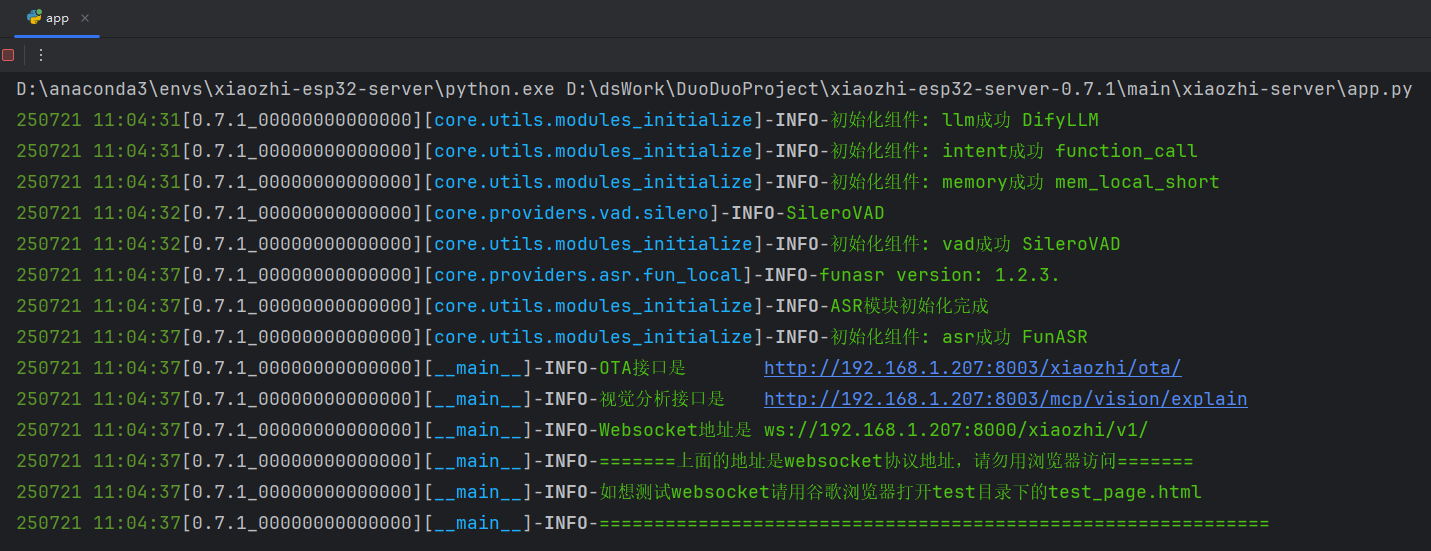This screenshot has height=551, width=1431.
Task: Open the OTA interface link ending in xiaozhi/ota/
Action: click(x=973, y=368)
